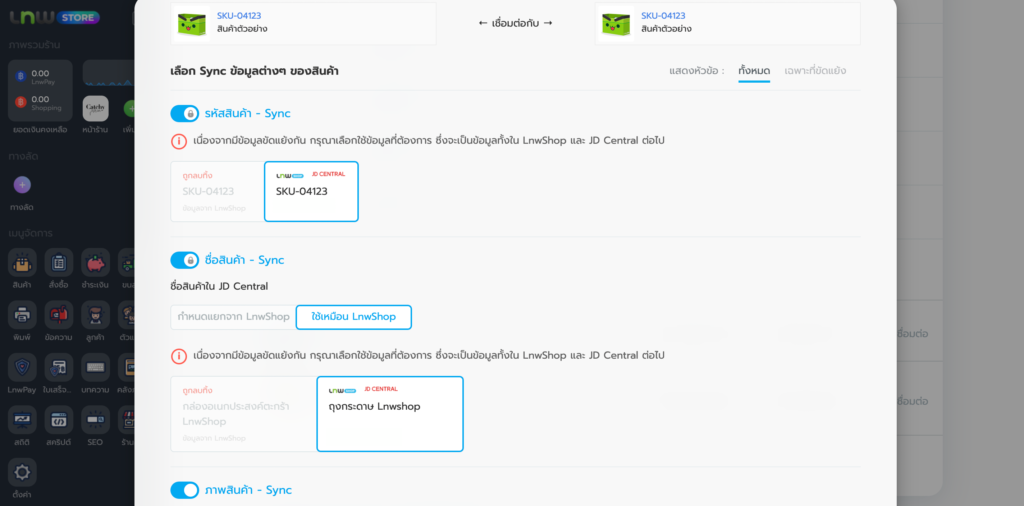Open the สคริปต์ script icon

point(59,420)
